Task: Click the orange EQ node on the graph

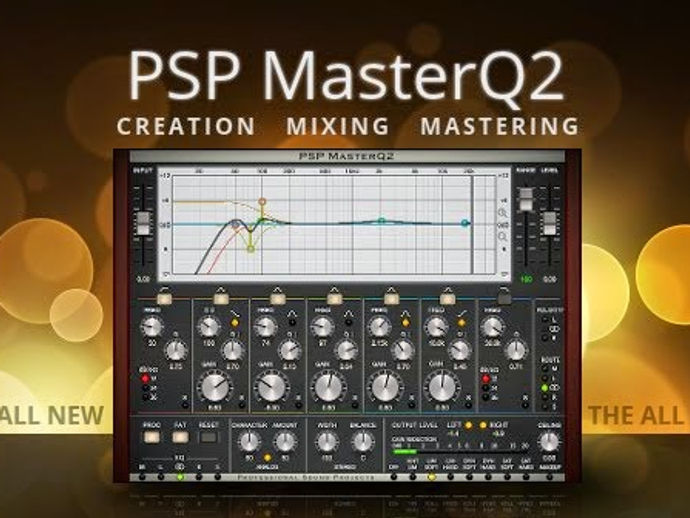Action: coord(262,202)
